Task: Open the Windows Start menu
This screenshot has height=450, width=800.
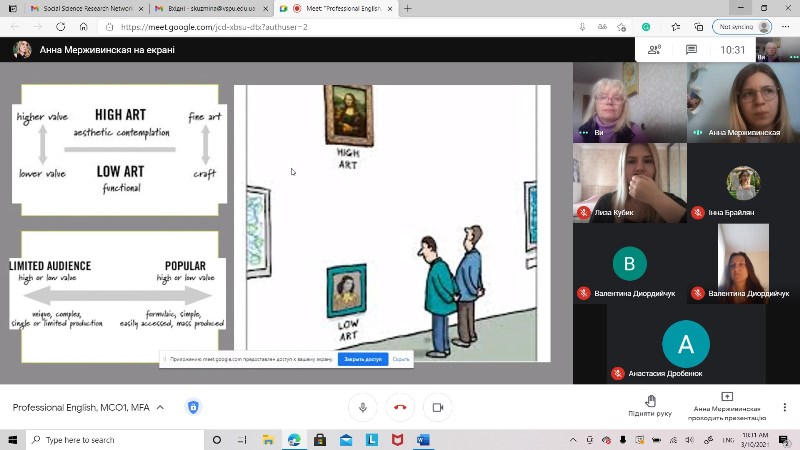Action: 13,440
